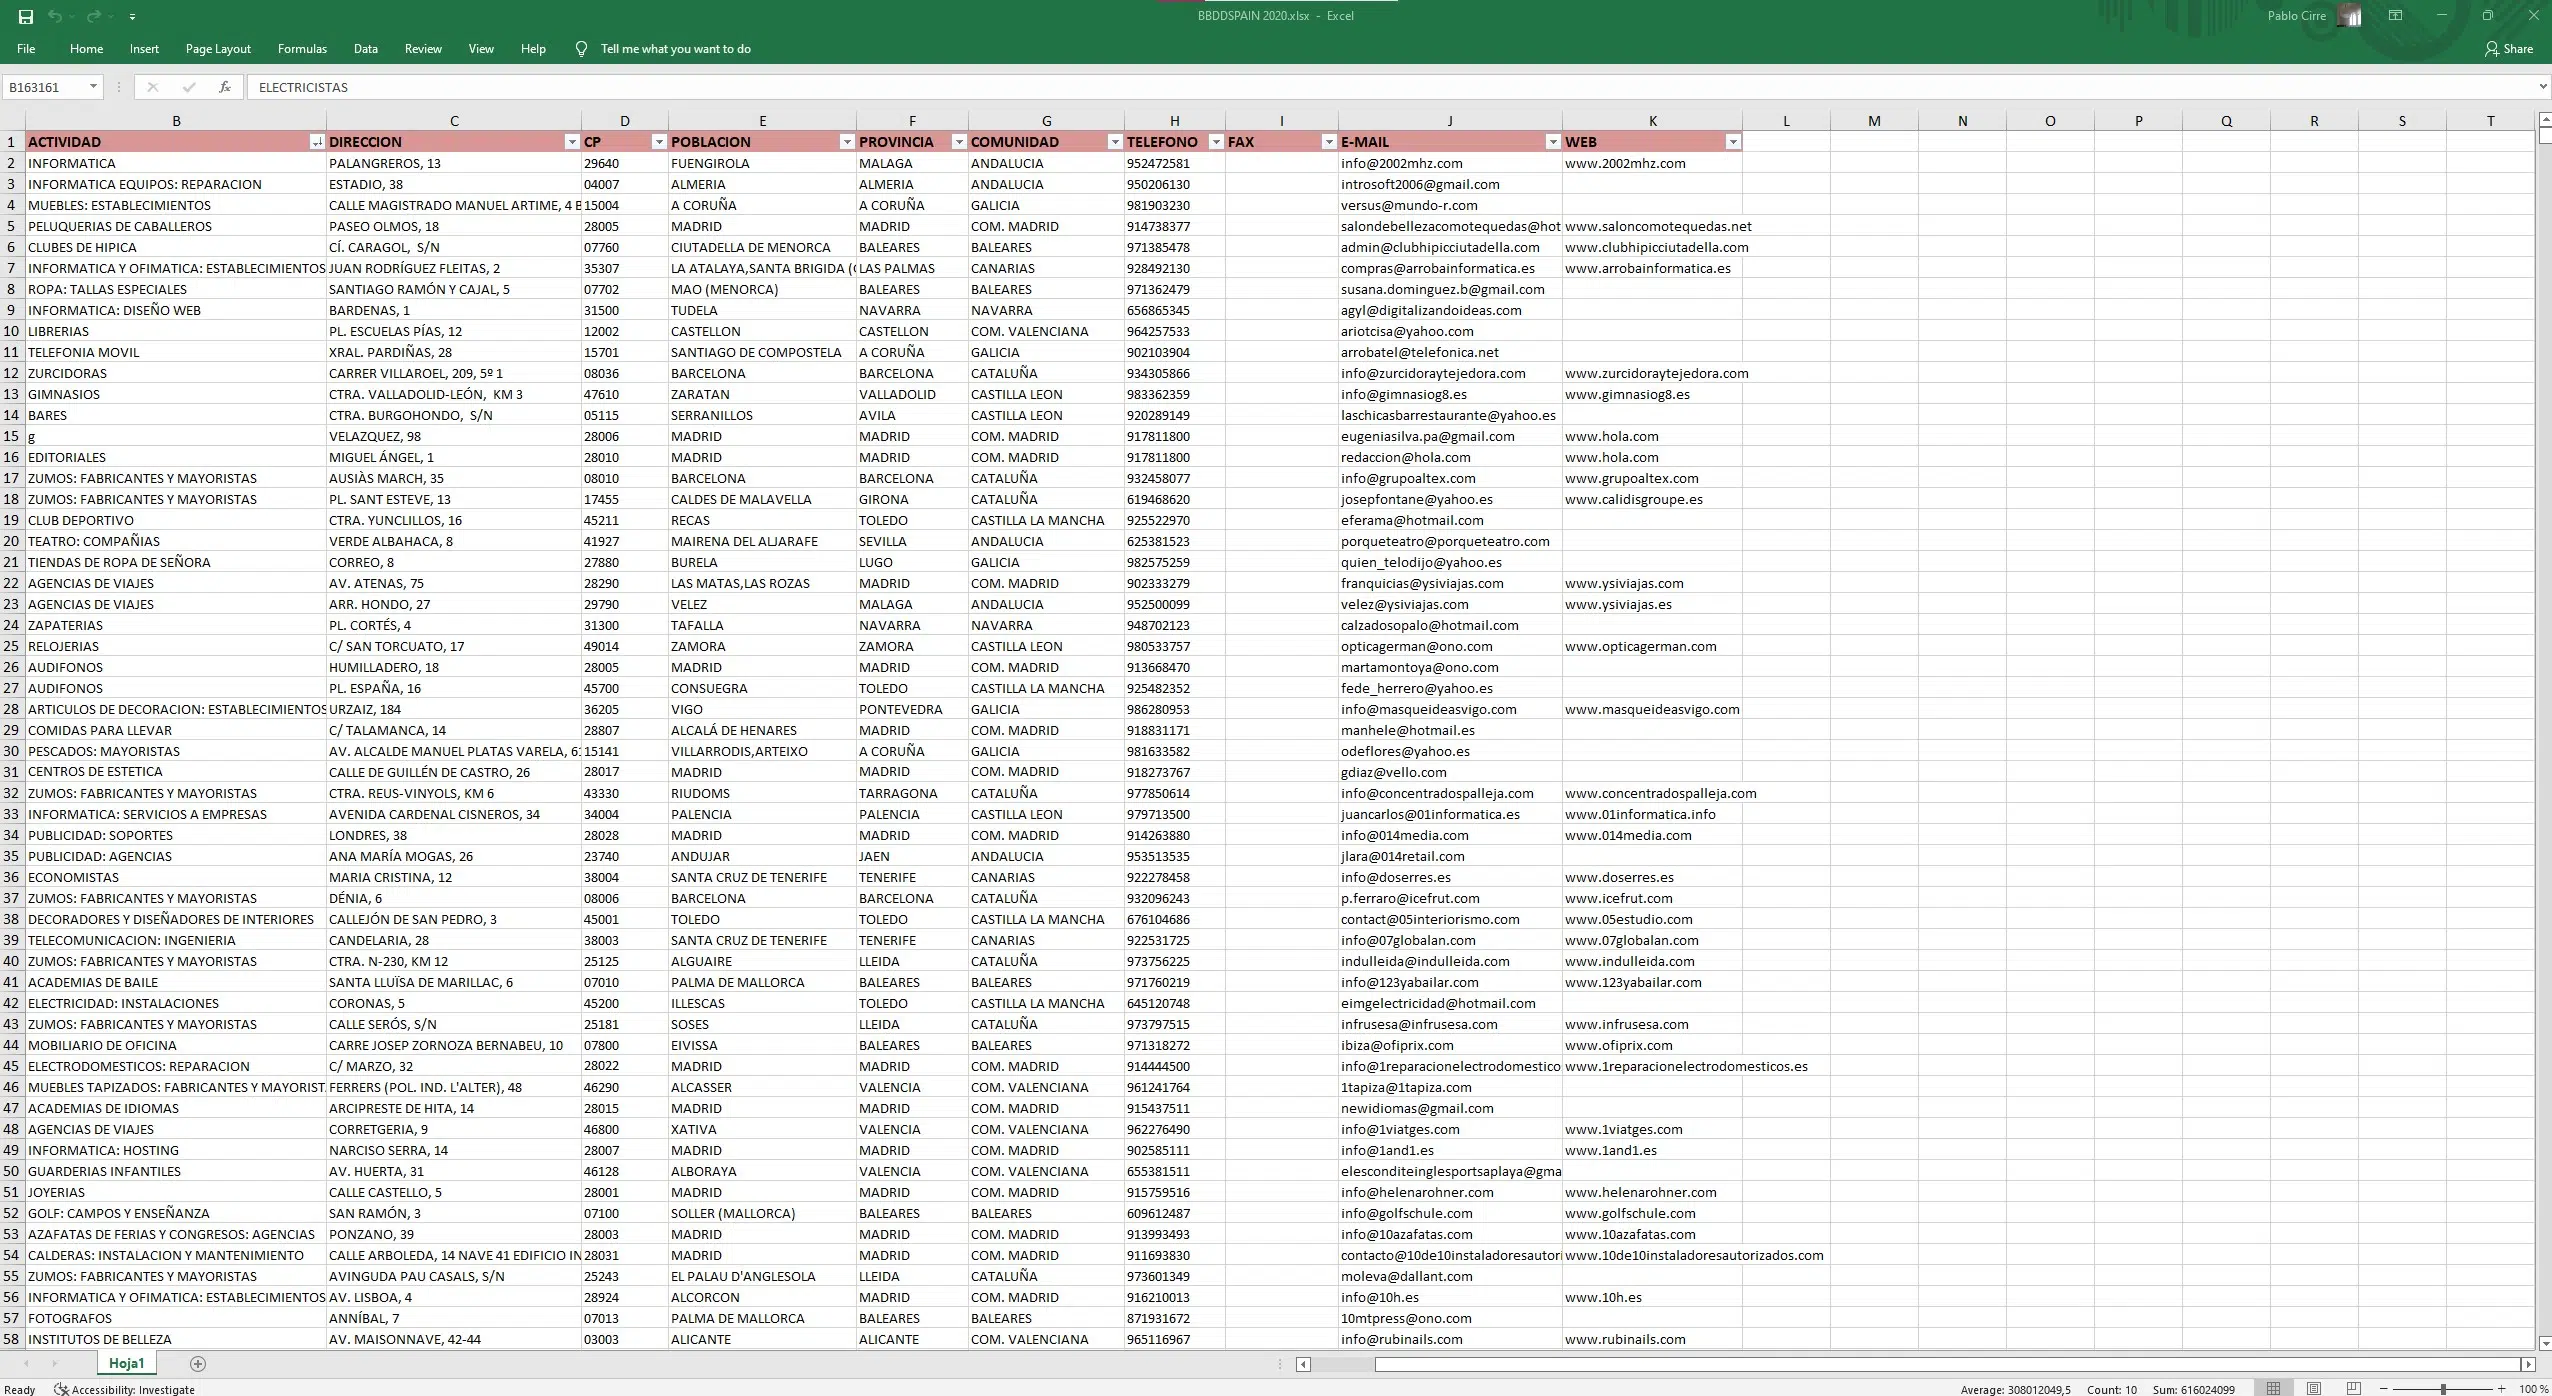
Task: Click the 100 % zoom level
Action: pyautogui.click(x=2533, y=1389)
